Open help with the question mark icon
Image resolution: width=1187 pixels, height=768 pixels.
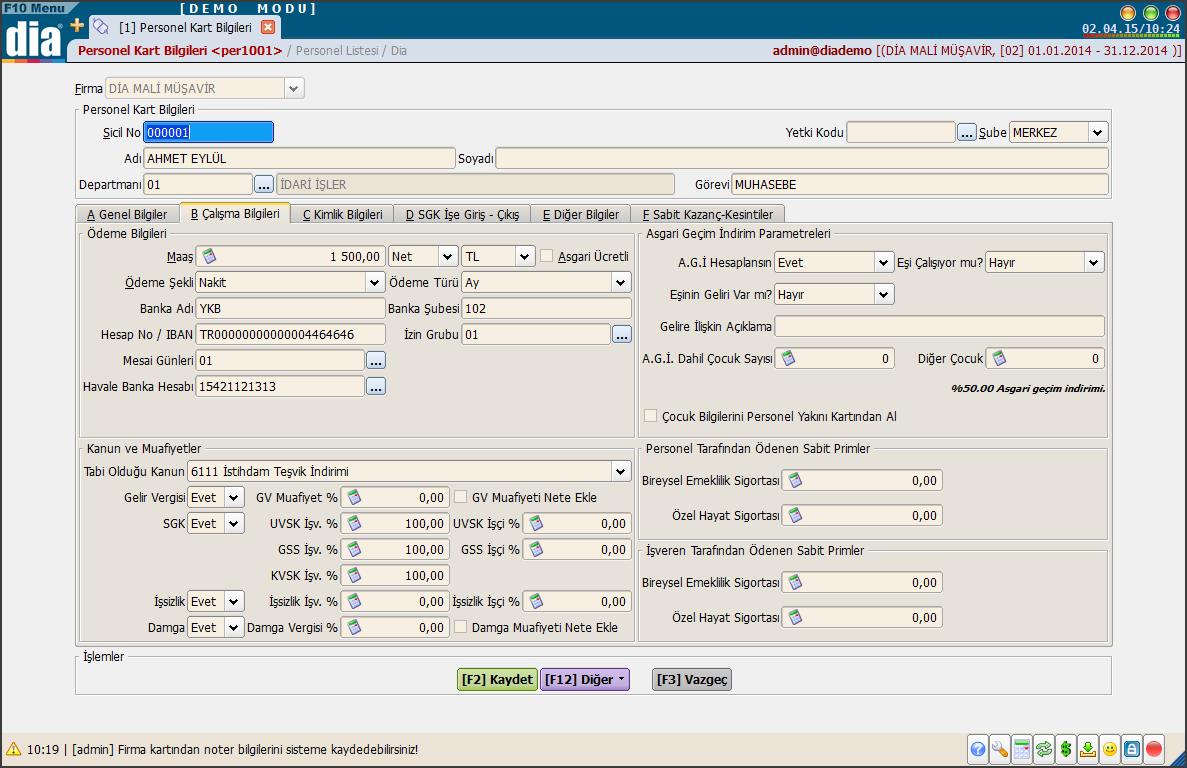coord(978,749)
